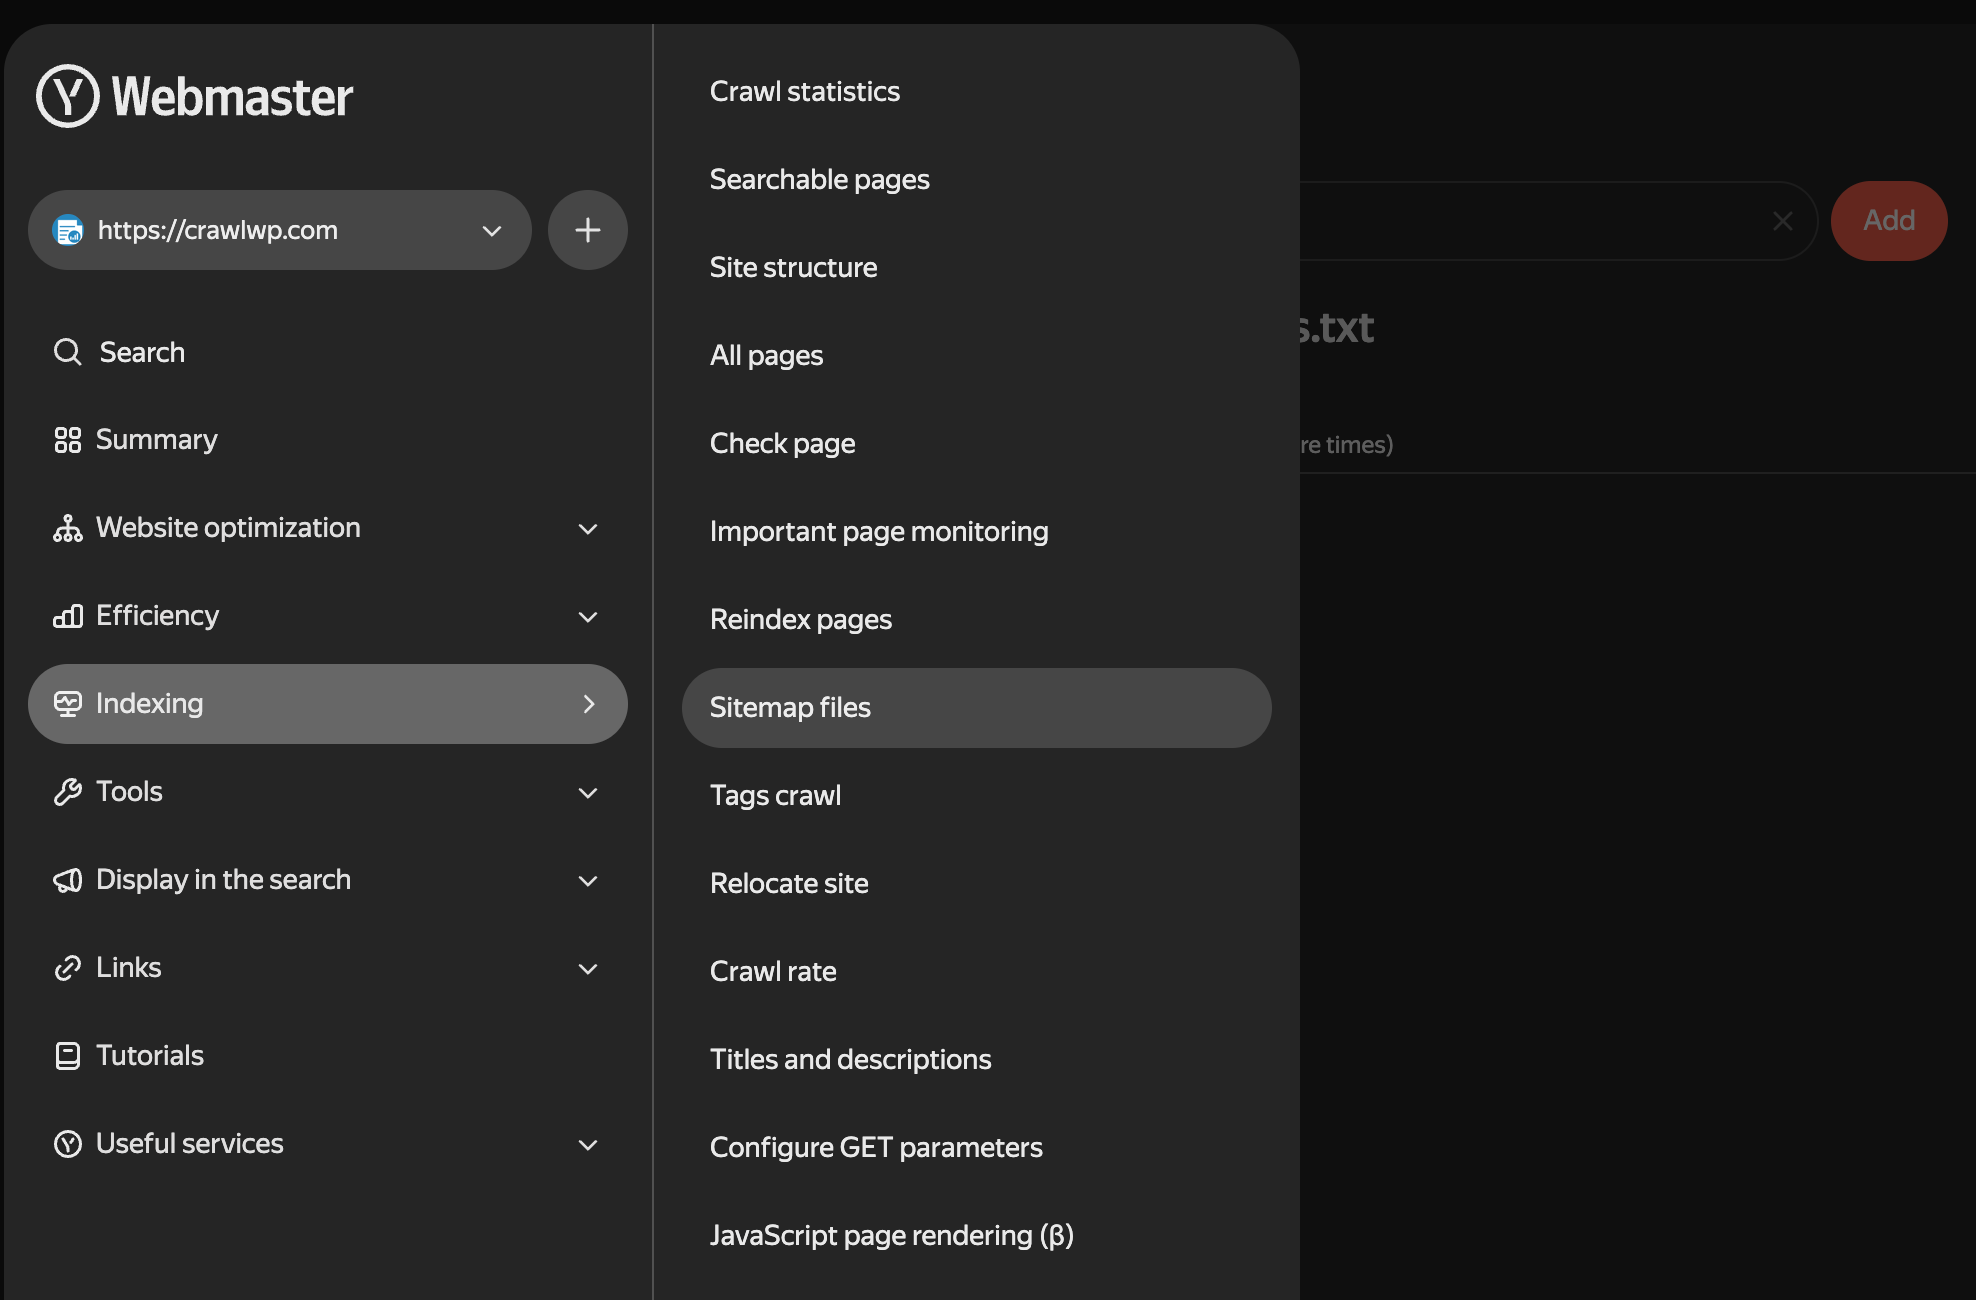Click the Summary grid icon
This screenshot has height=1300, width=1976.
point(67,440)
